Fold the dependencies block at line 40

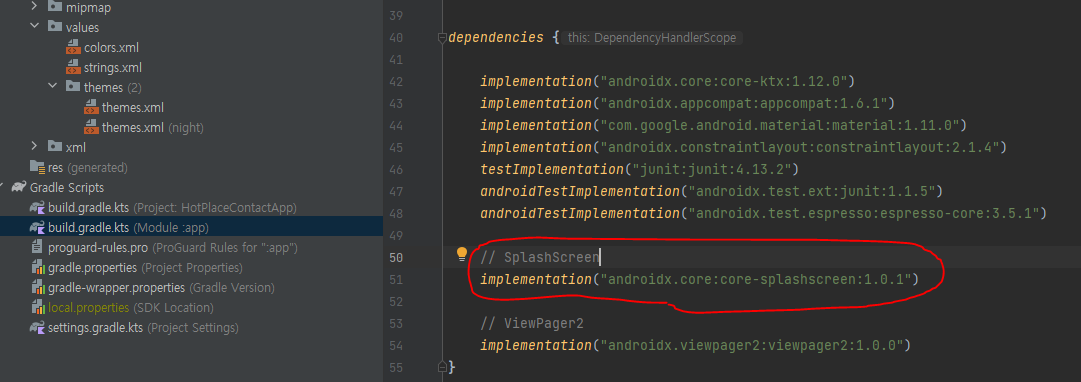[x=442, y=38]
